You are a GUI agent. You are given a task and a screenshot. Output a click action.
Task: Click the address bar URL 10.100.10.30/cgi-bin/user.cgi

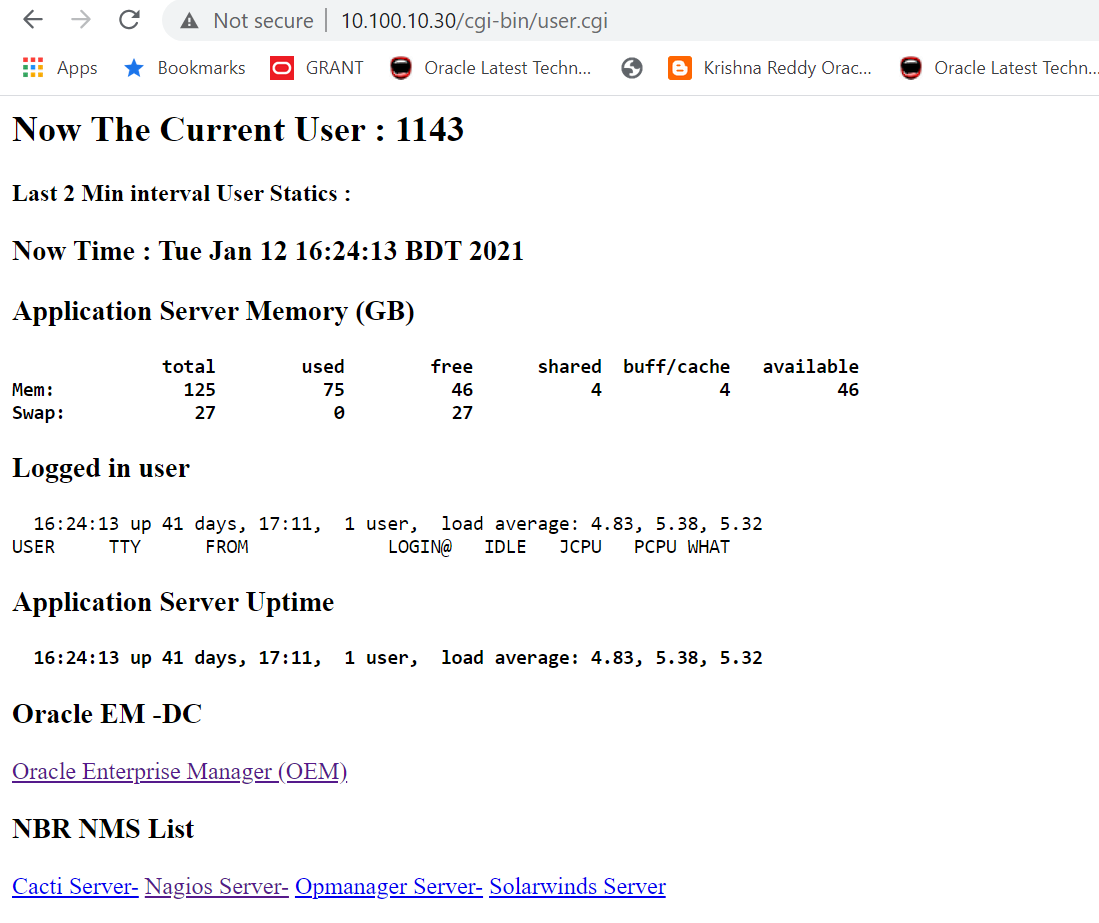(475, 21)
